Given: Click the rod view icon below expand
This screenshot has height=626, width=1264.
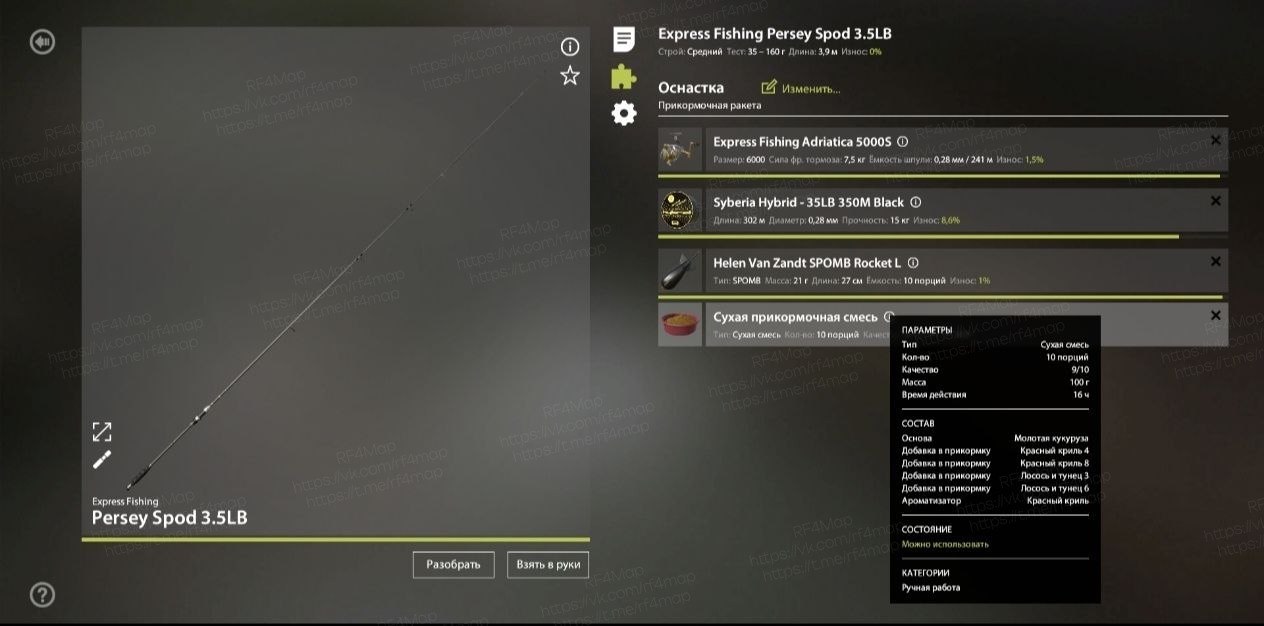Looking at the screenshot, I should 102,460.
